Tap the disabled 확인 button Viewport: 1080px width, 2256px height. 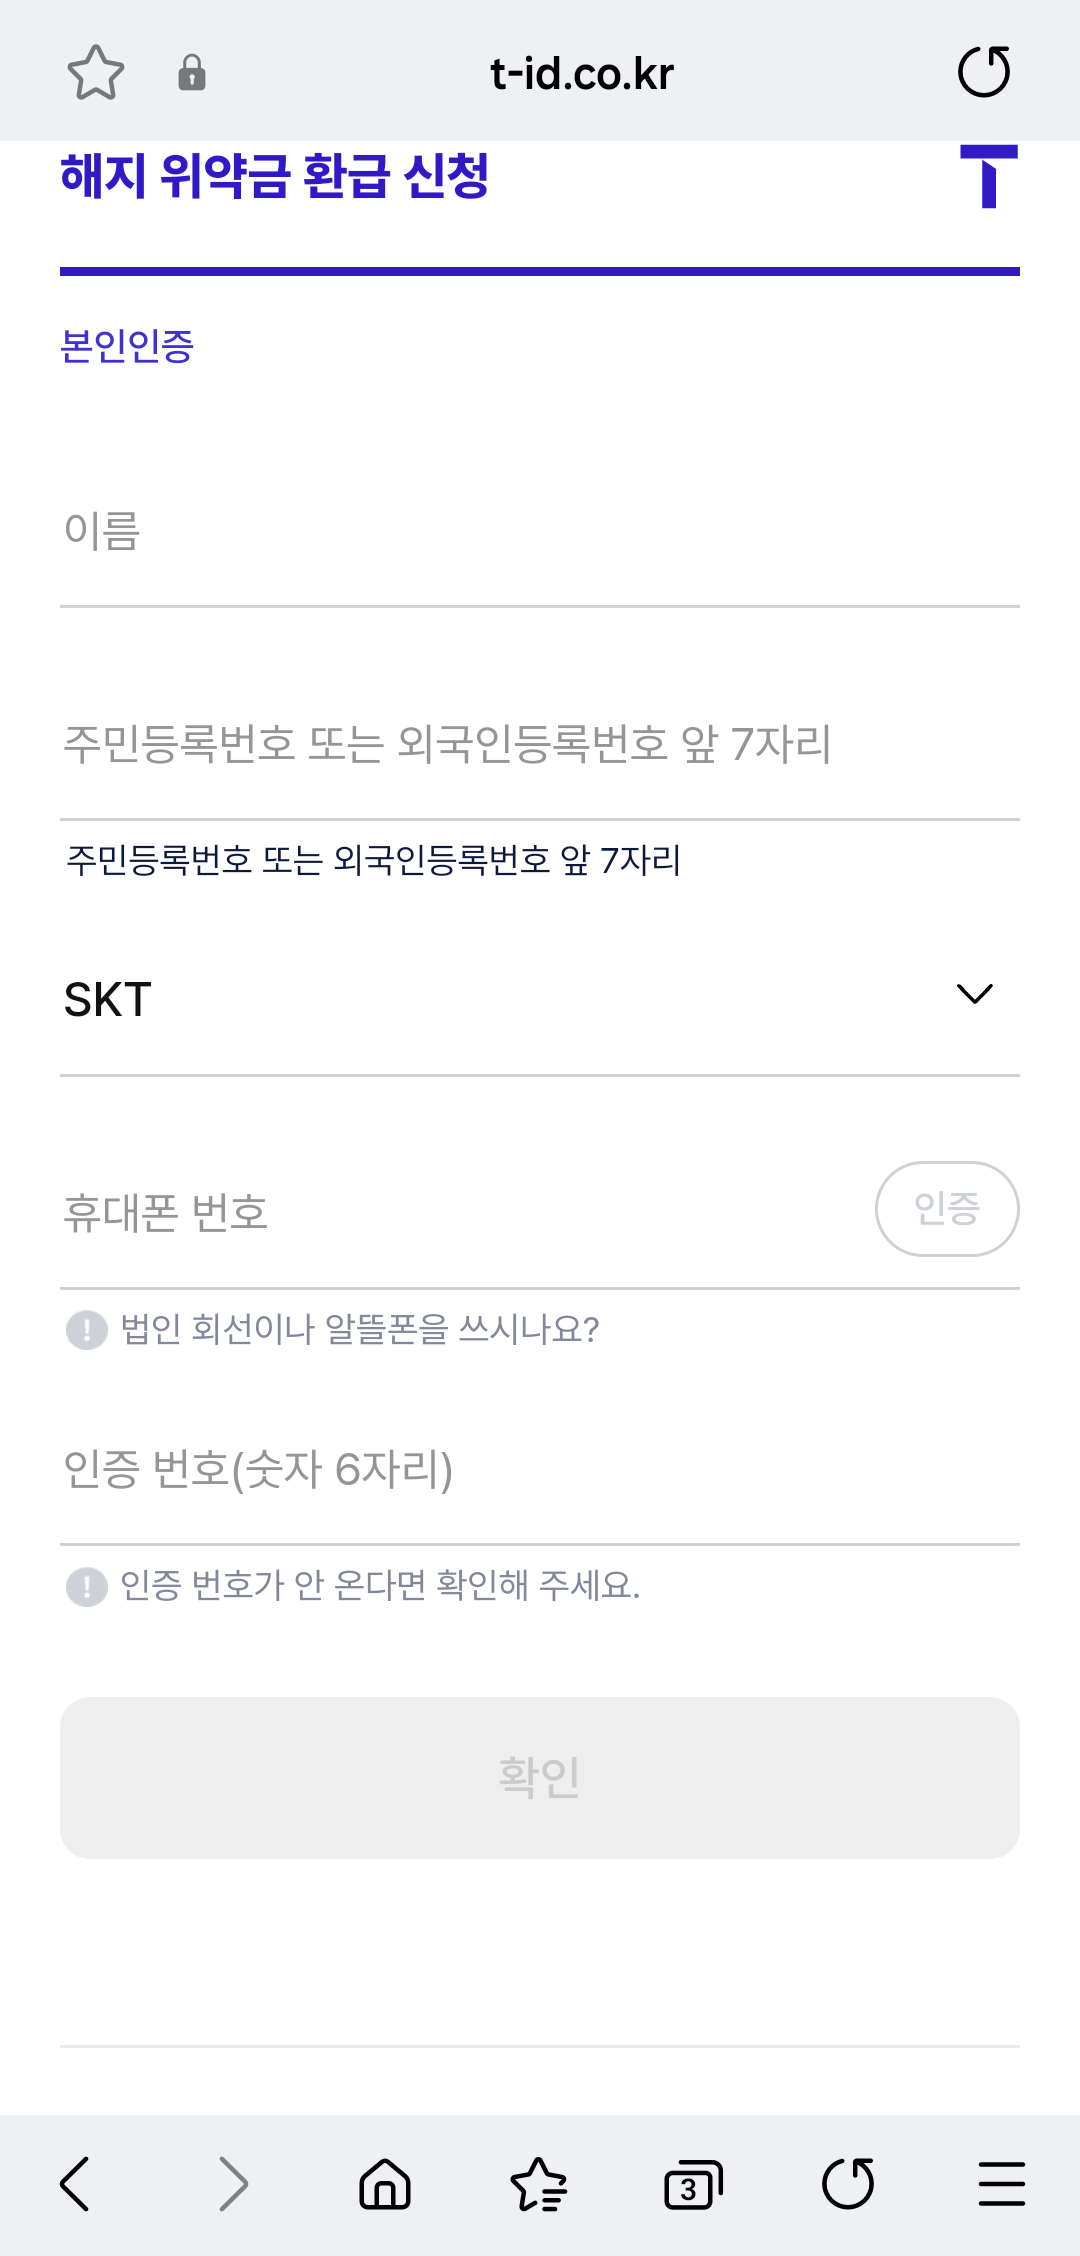point(540,1778)
